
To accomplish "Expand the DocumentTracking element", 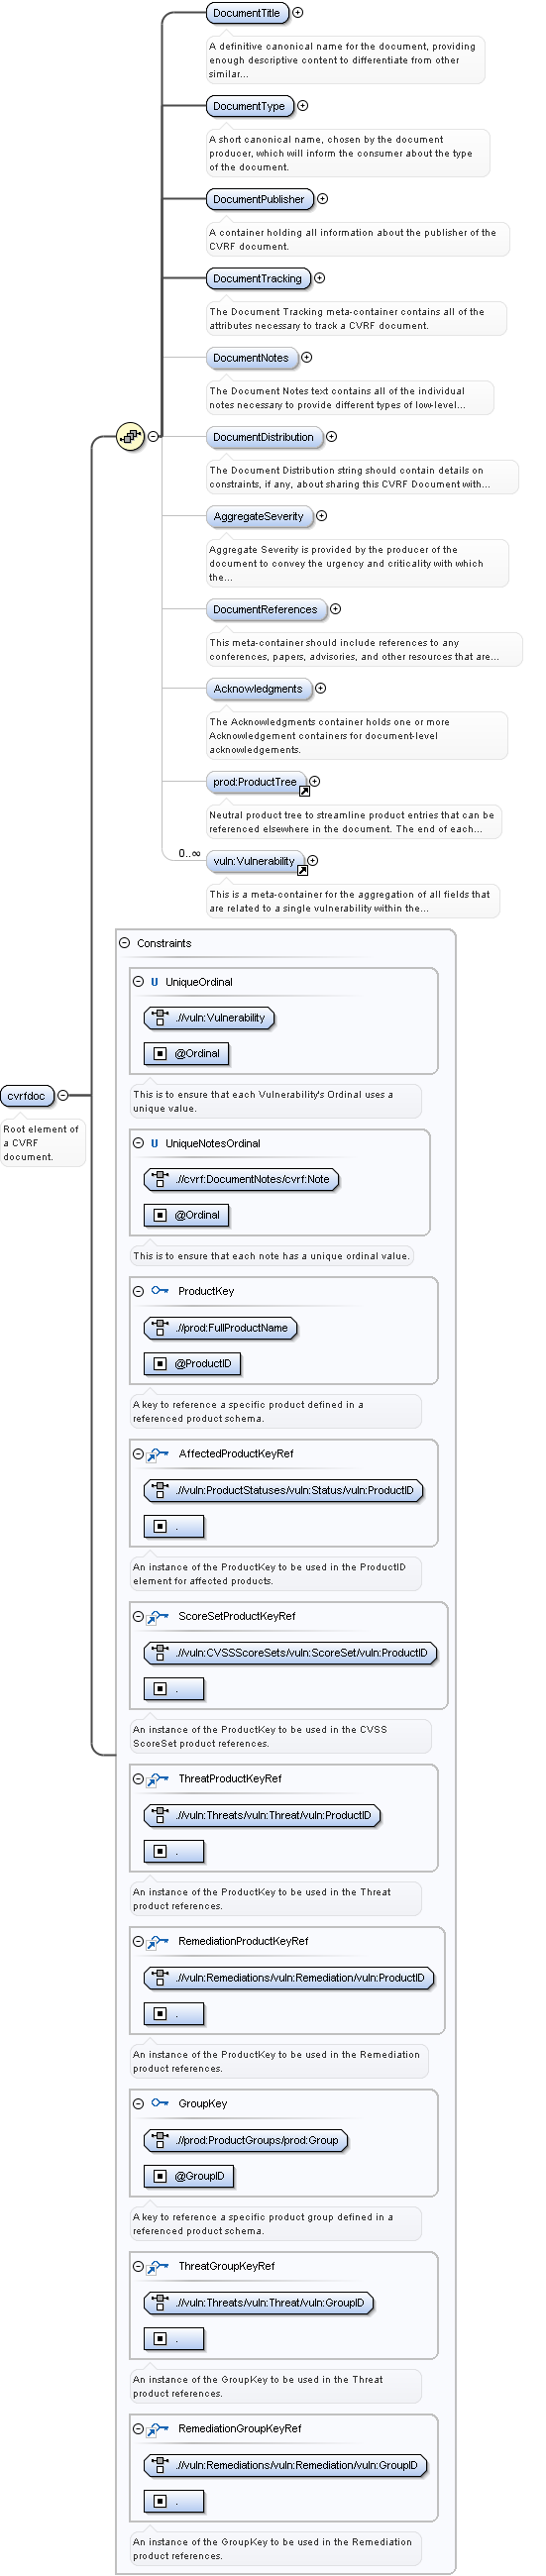I will [319, 278].
